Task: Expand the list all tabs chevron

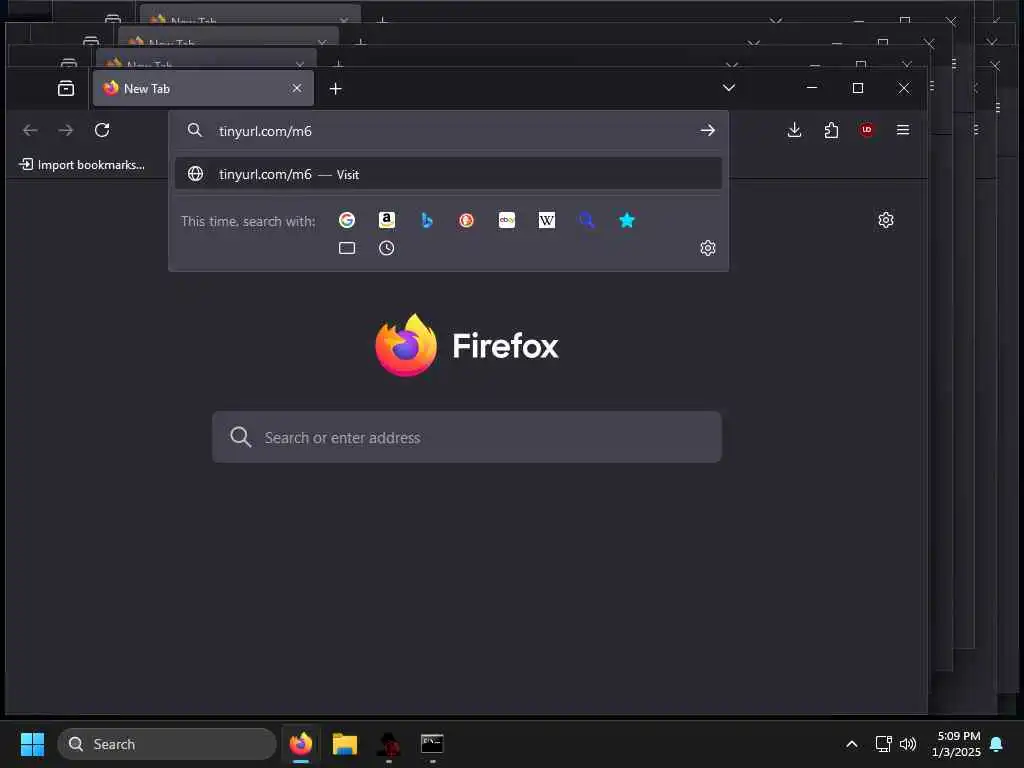Action: click(729, 88)
